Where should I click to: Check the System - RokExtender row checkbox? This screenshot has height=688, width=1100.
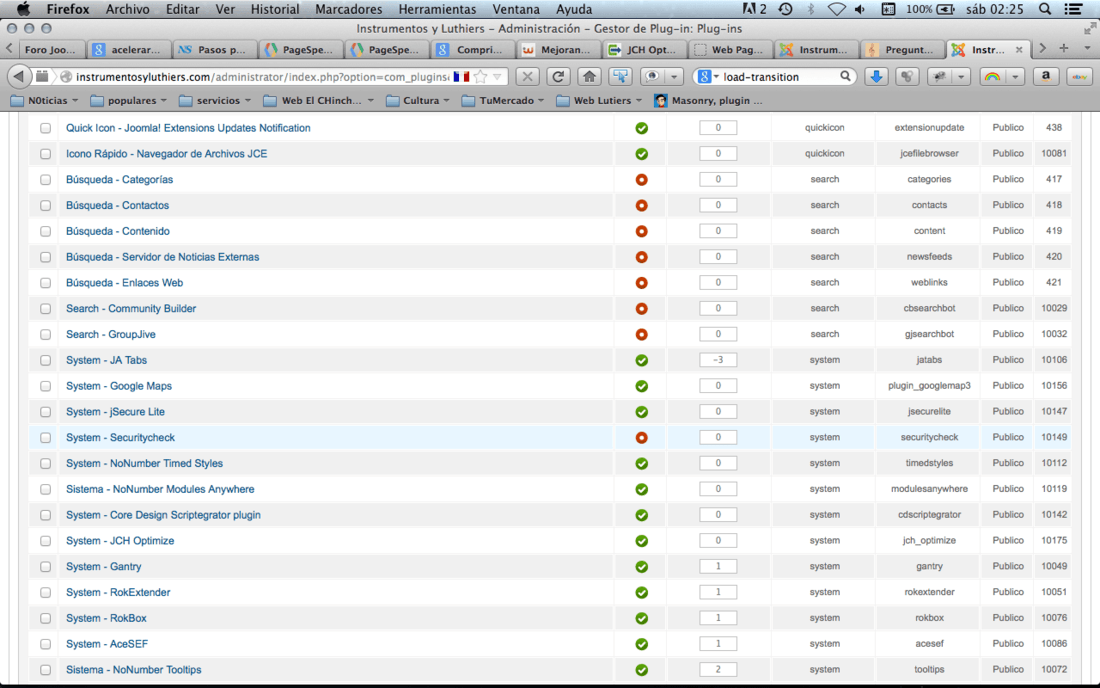(x=46, y=593)
